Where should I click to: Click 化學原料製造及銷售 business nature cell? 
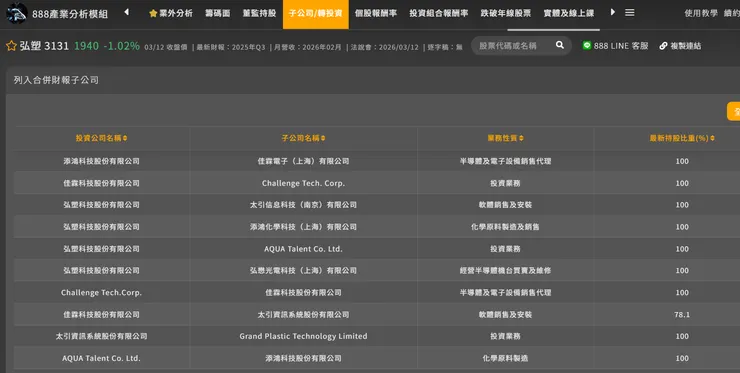(x=505, y=227)
